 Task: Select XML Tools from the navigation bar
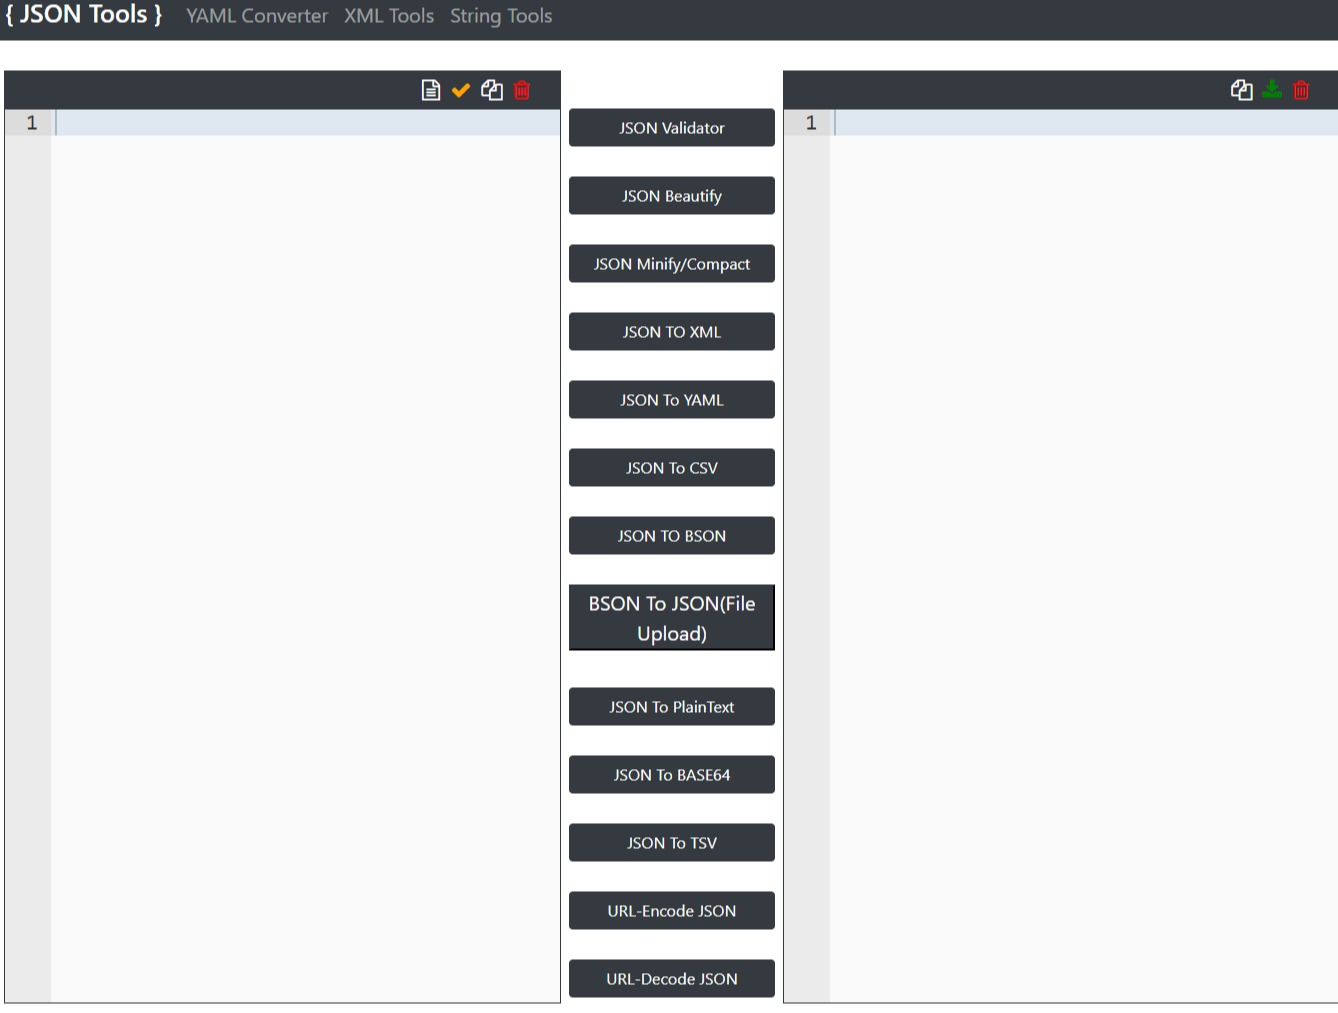(x=389, y=16)
